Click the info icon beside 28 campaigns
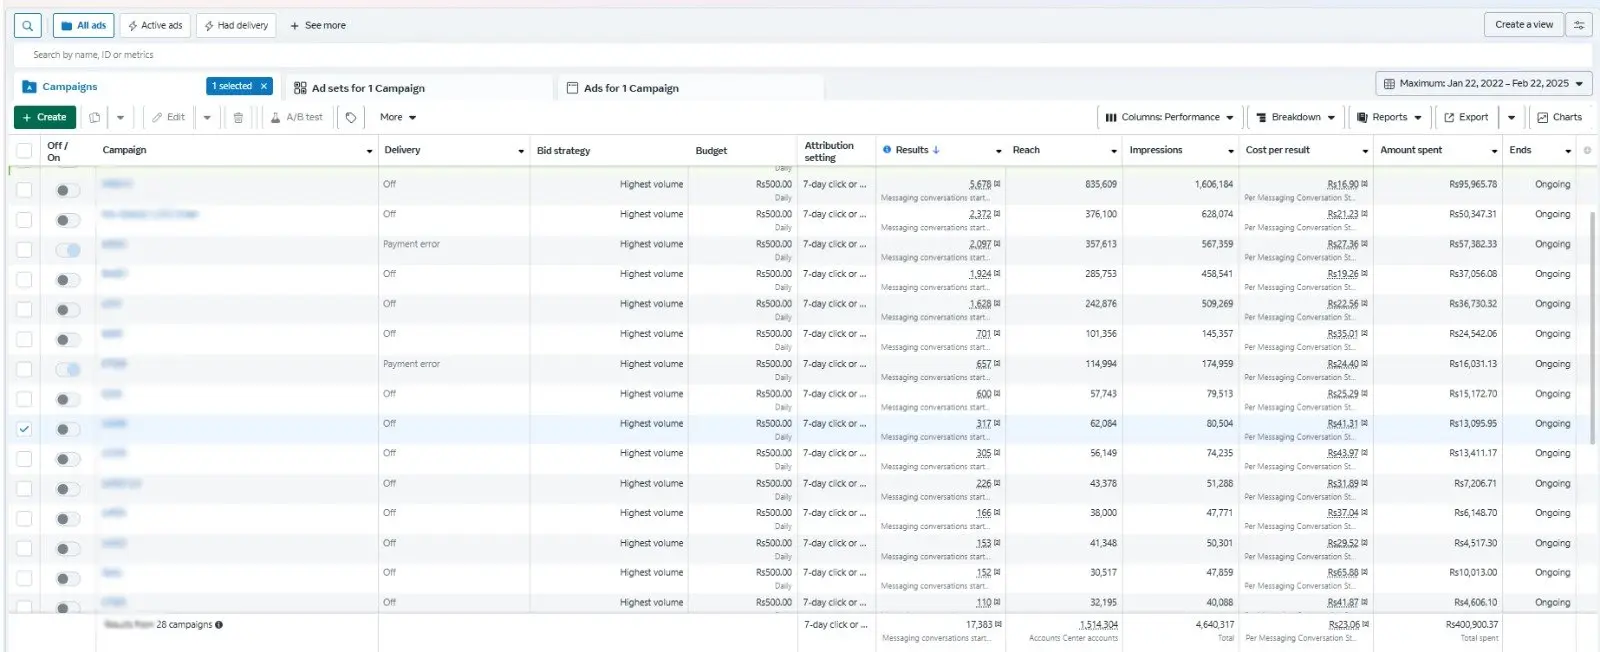 tap(219, 625)
